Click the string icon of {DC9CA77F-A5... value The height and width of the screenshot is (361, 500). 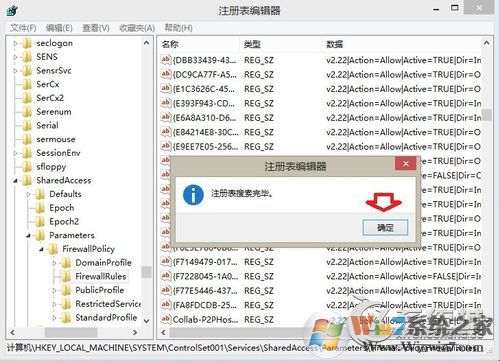tap(166, 74)
